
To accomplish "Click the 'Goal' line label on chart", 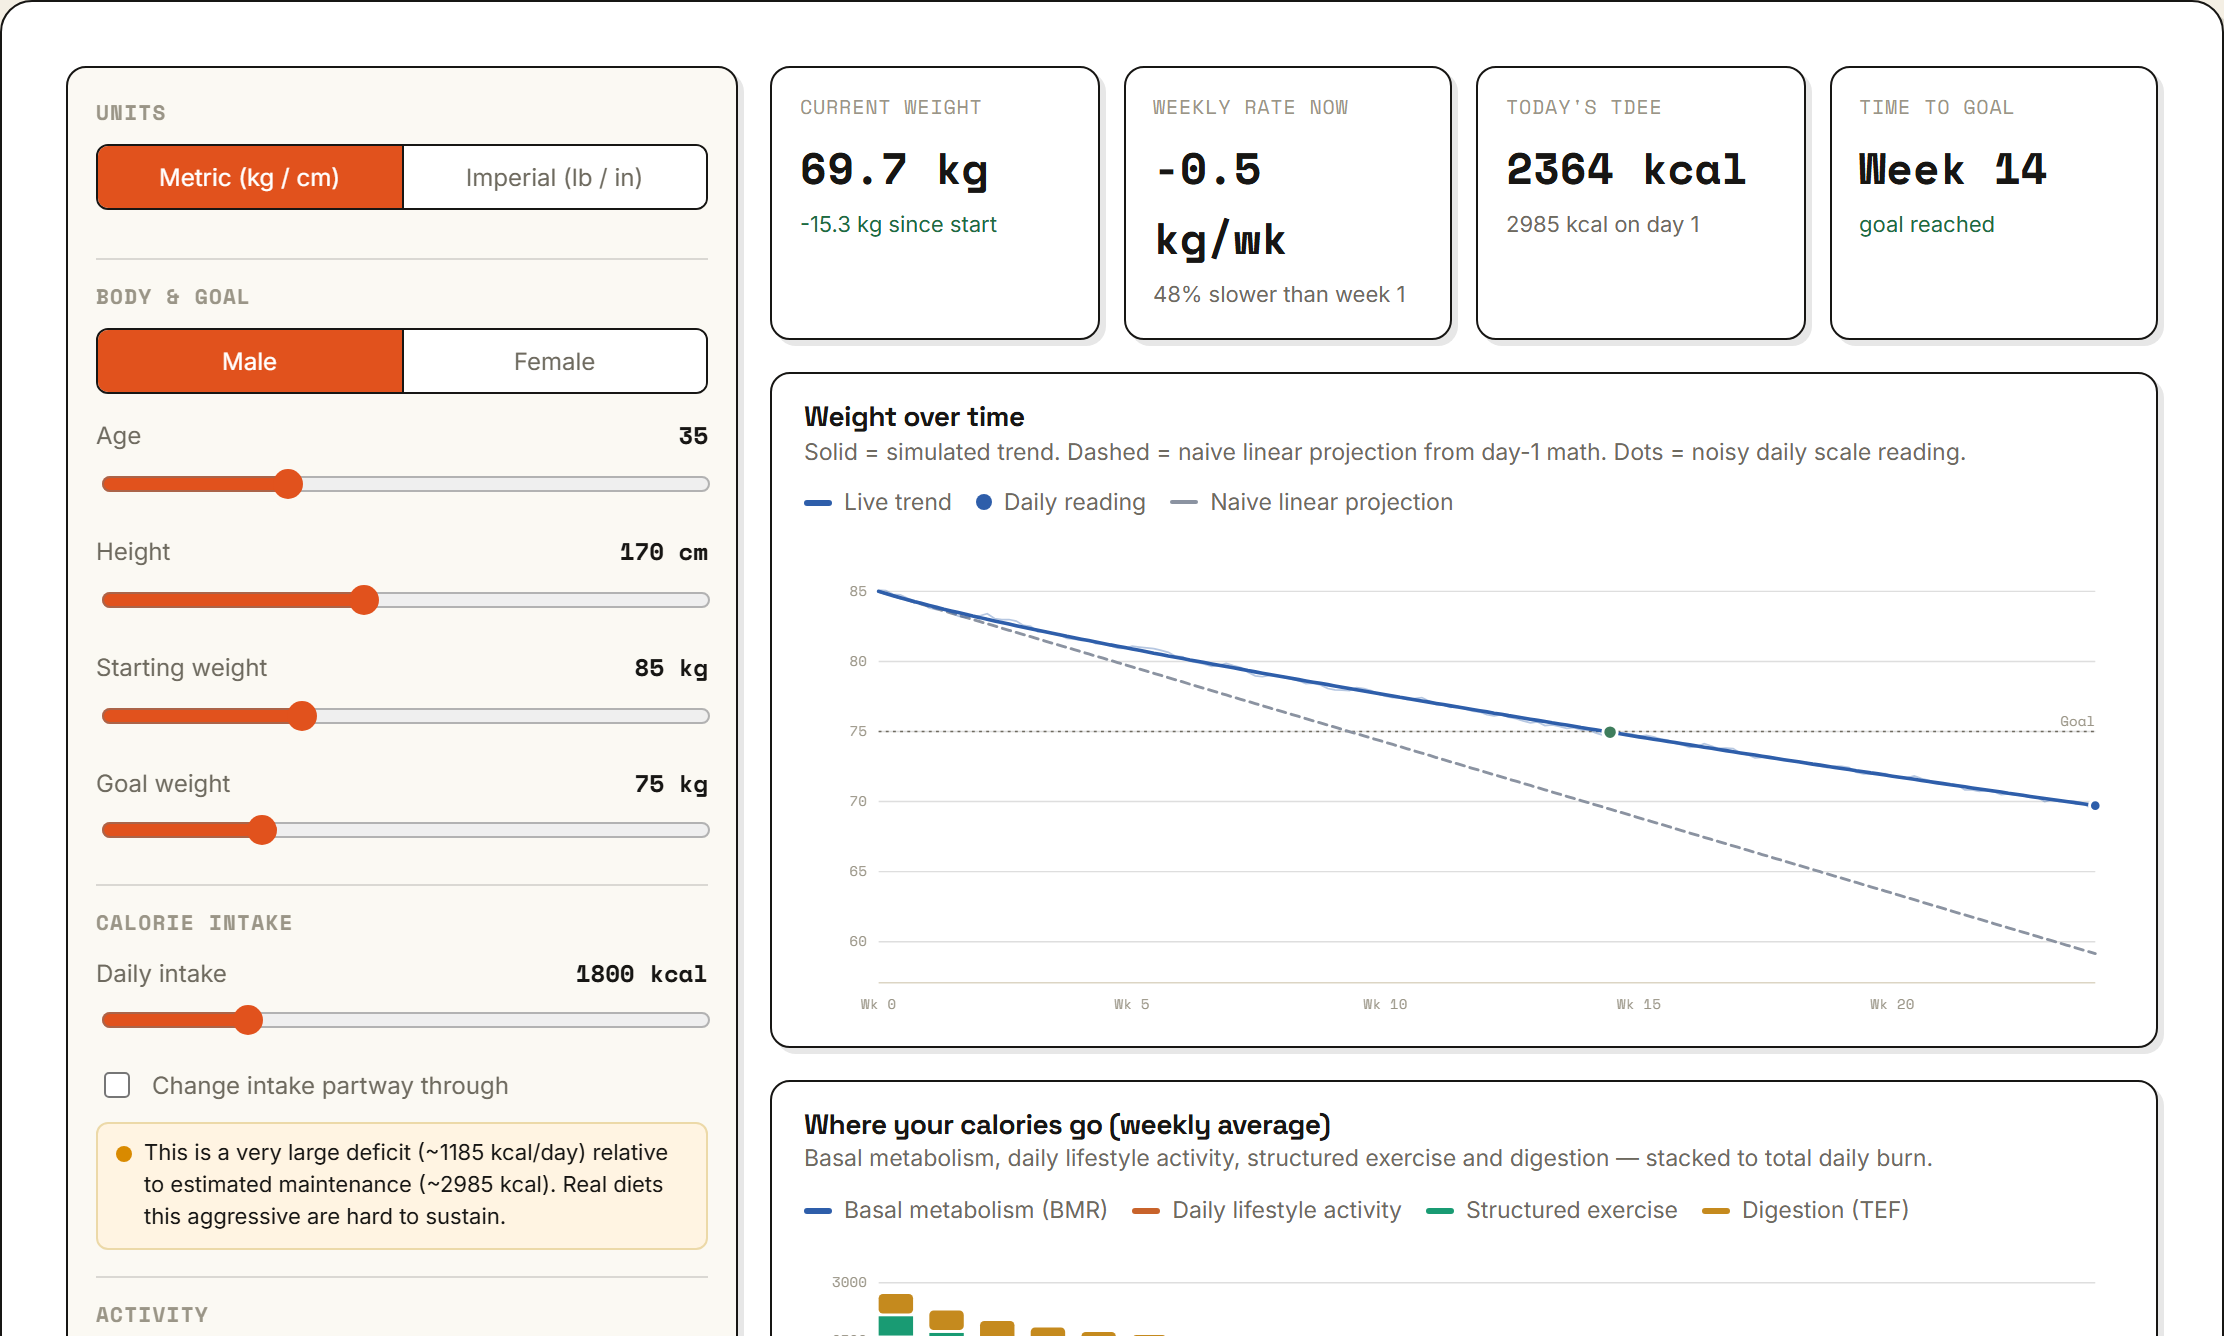I will point(2077,721).
